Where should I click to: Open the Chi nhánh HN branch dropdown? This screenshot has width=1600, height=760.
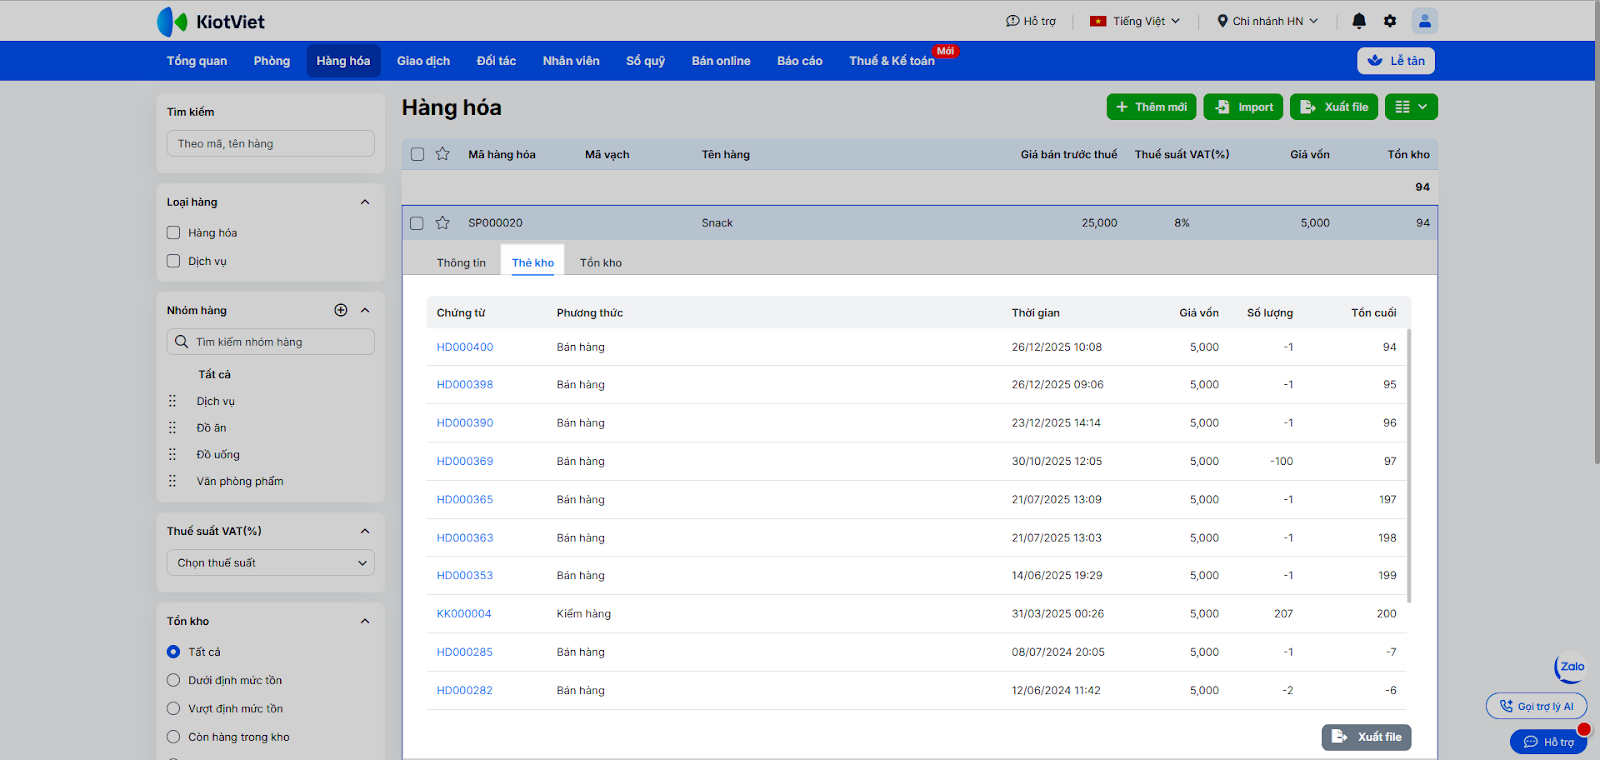coord(1267,21)
